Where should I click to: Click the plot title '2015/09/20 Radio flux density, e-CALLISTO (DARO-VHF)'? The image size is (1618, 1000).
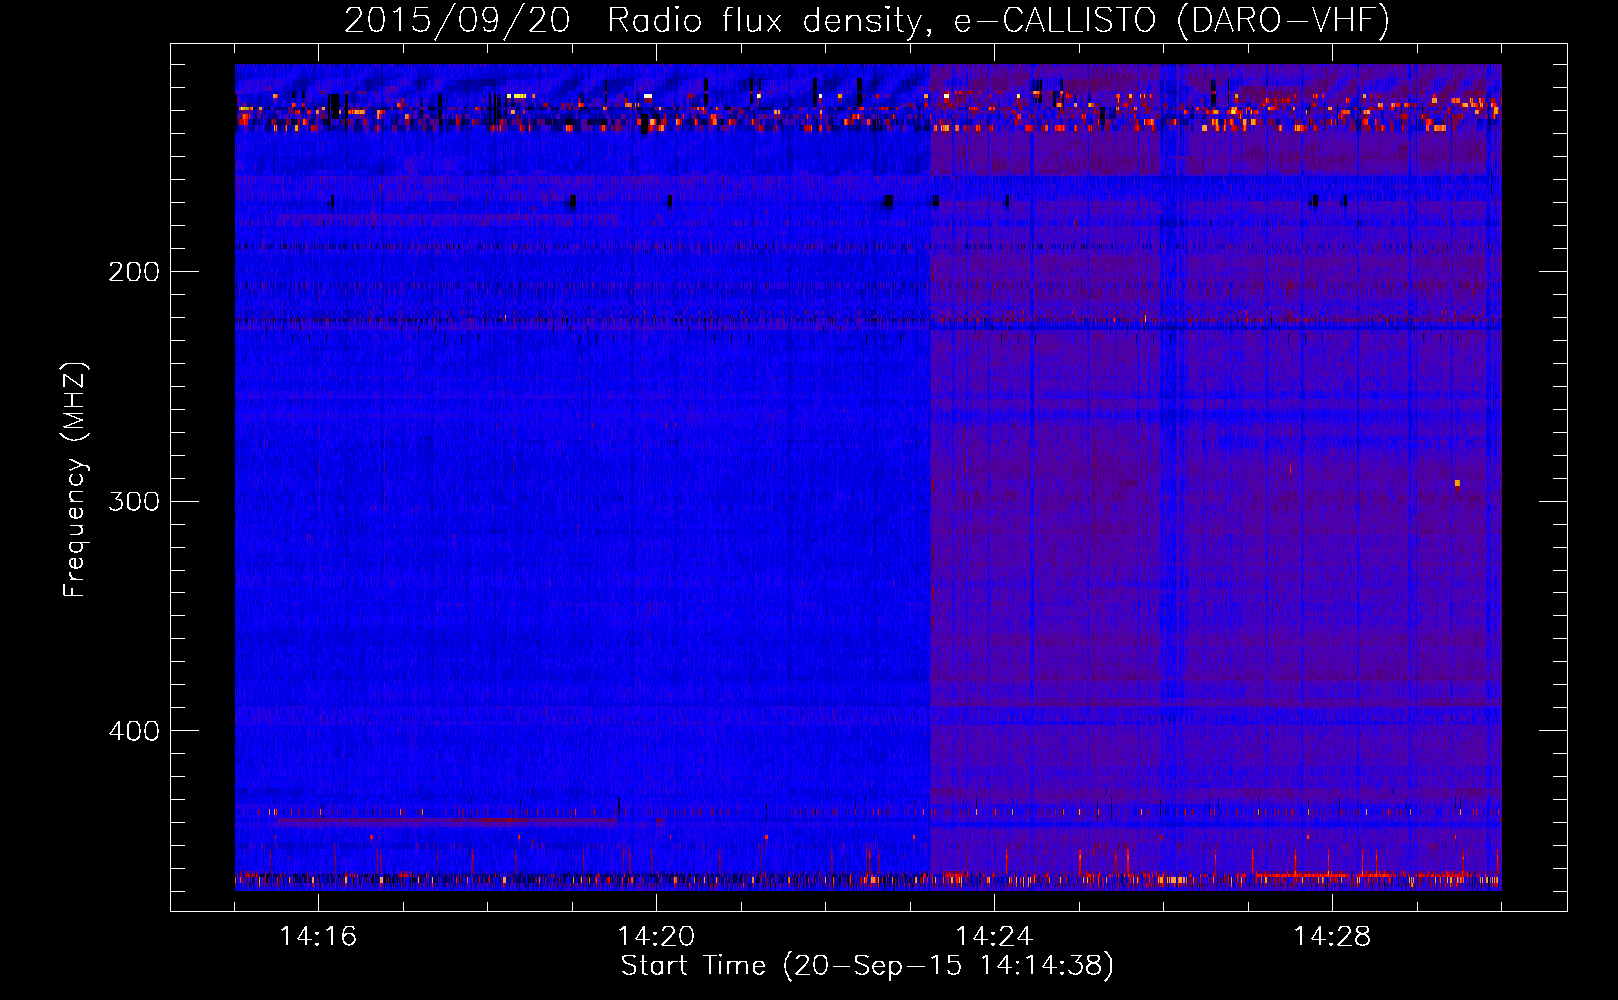point(867,20)
